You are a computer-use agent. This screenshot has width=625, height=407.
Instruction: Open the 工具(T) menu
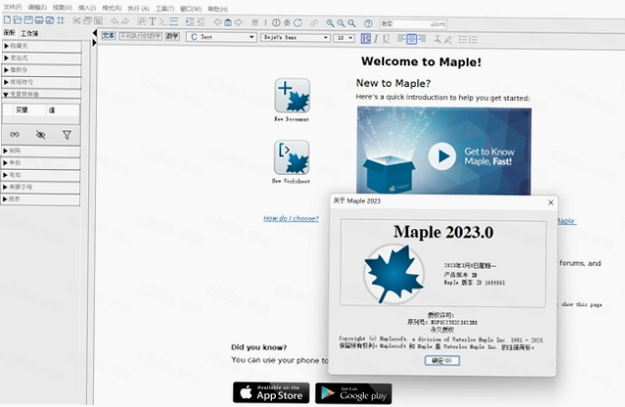165,8
